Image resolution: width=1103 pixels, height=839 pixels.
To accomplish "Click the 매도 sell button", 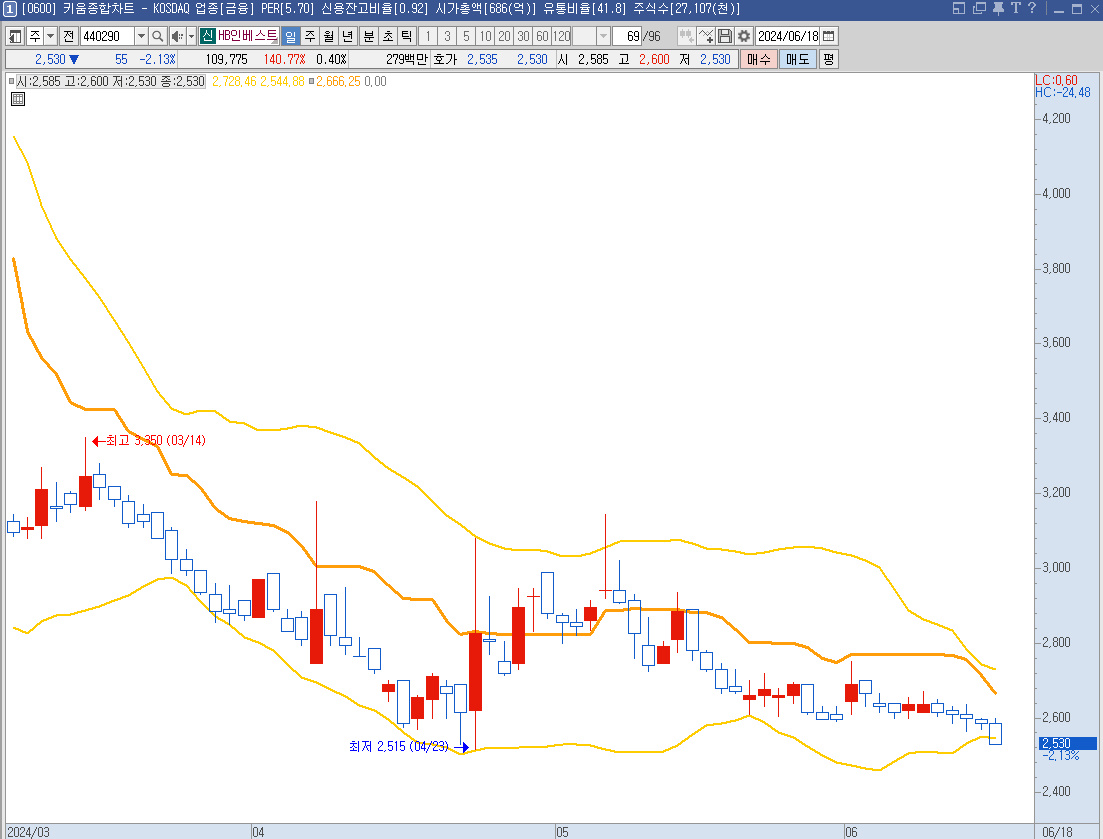I will click(x=798, y=59).
